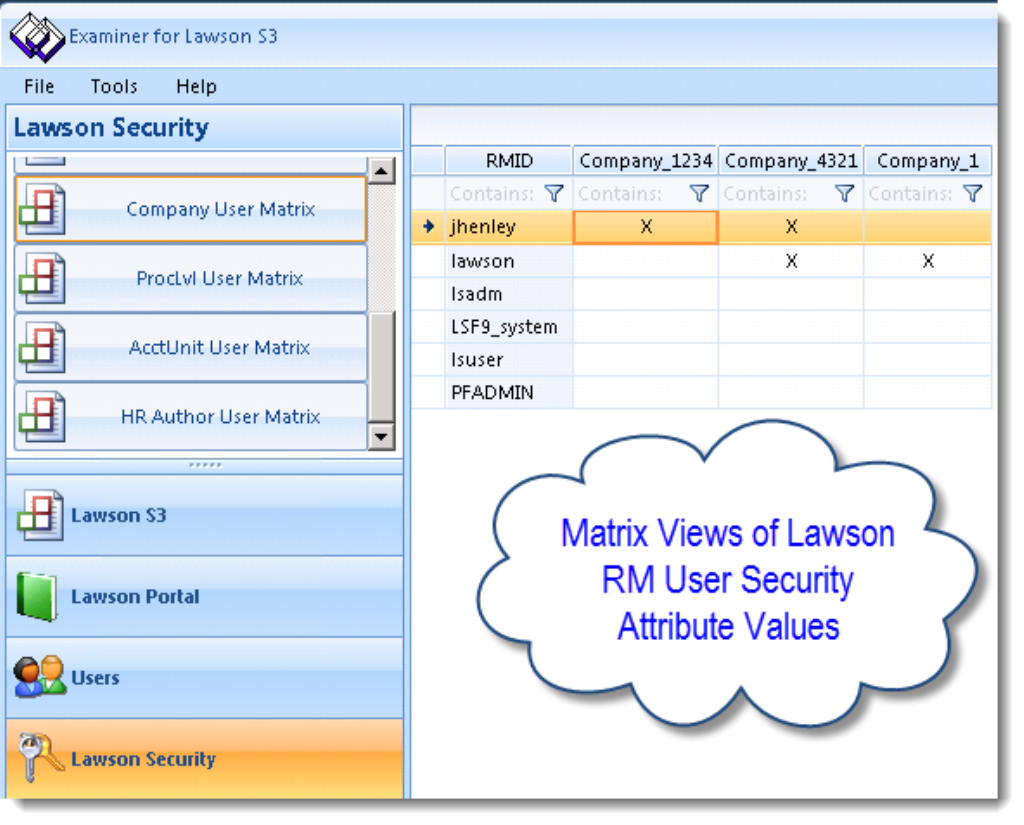This screenshot has height=825, width=1024.
Task: Click the Users people icon
Action: click(40, 677)
